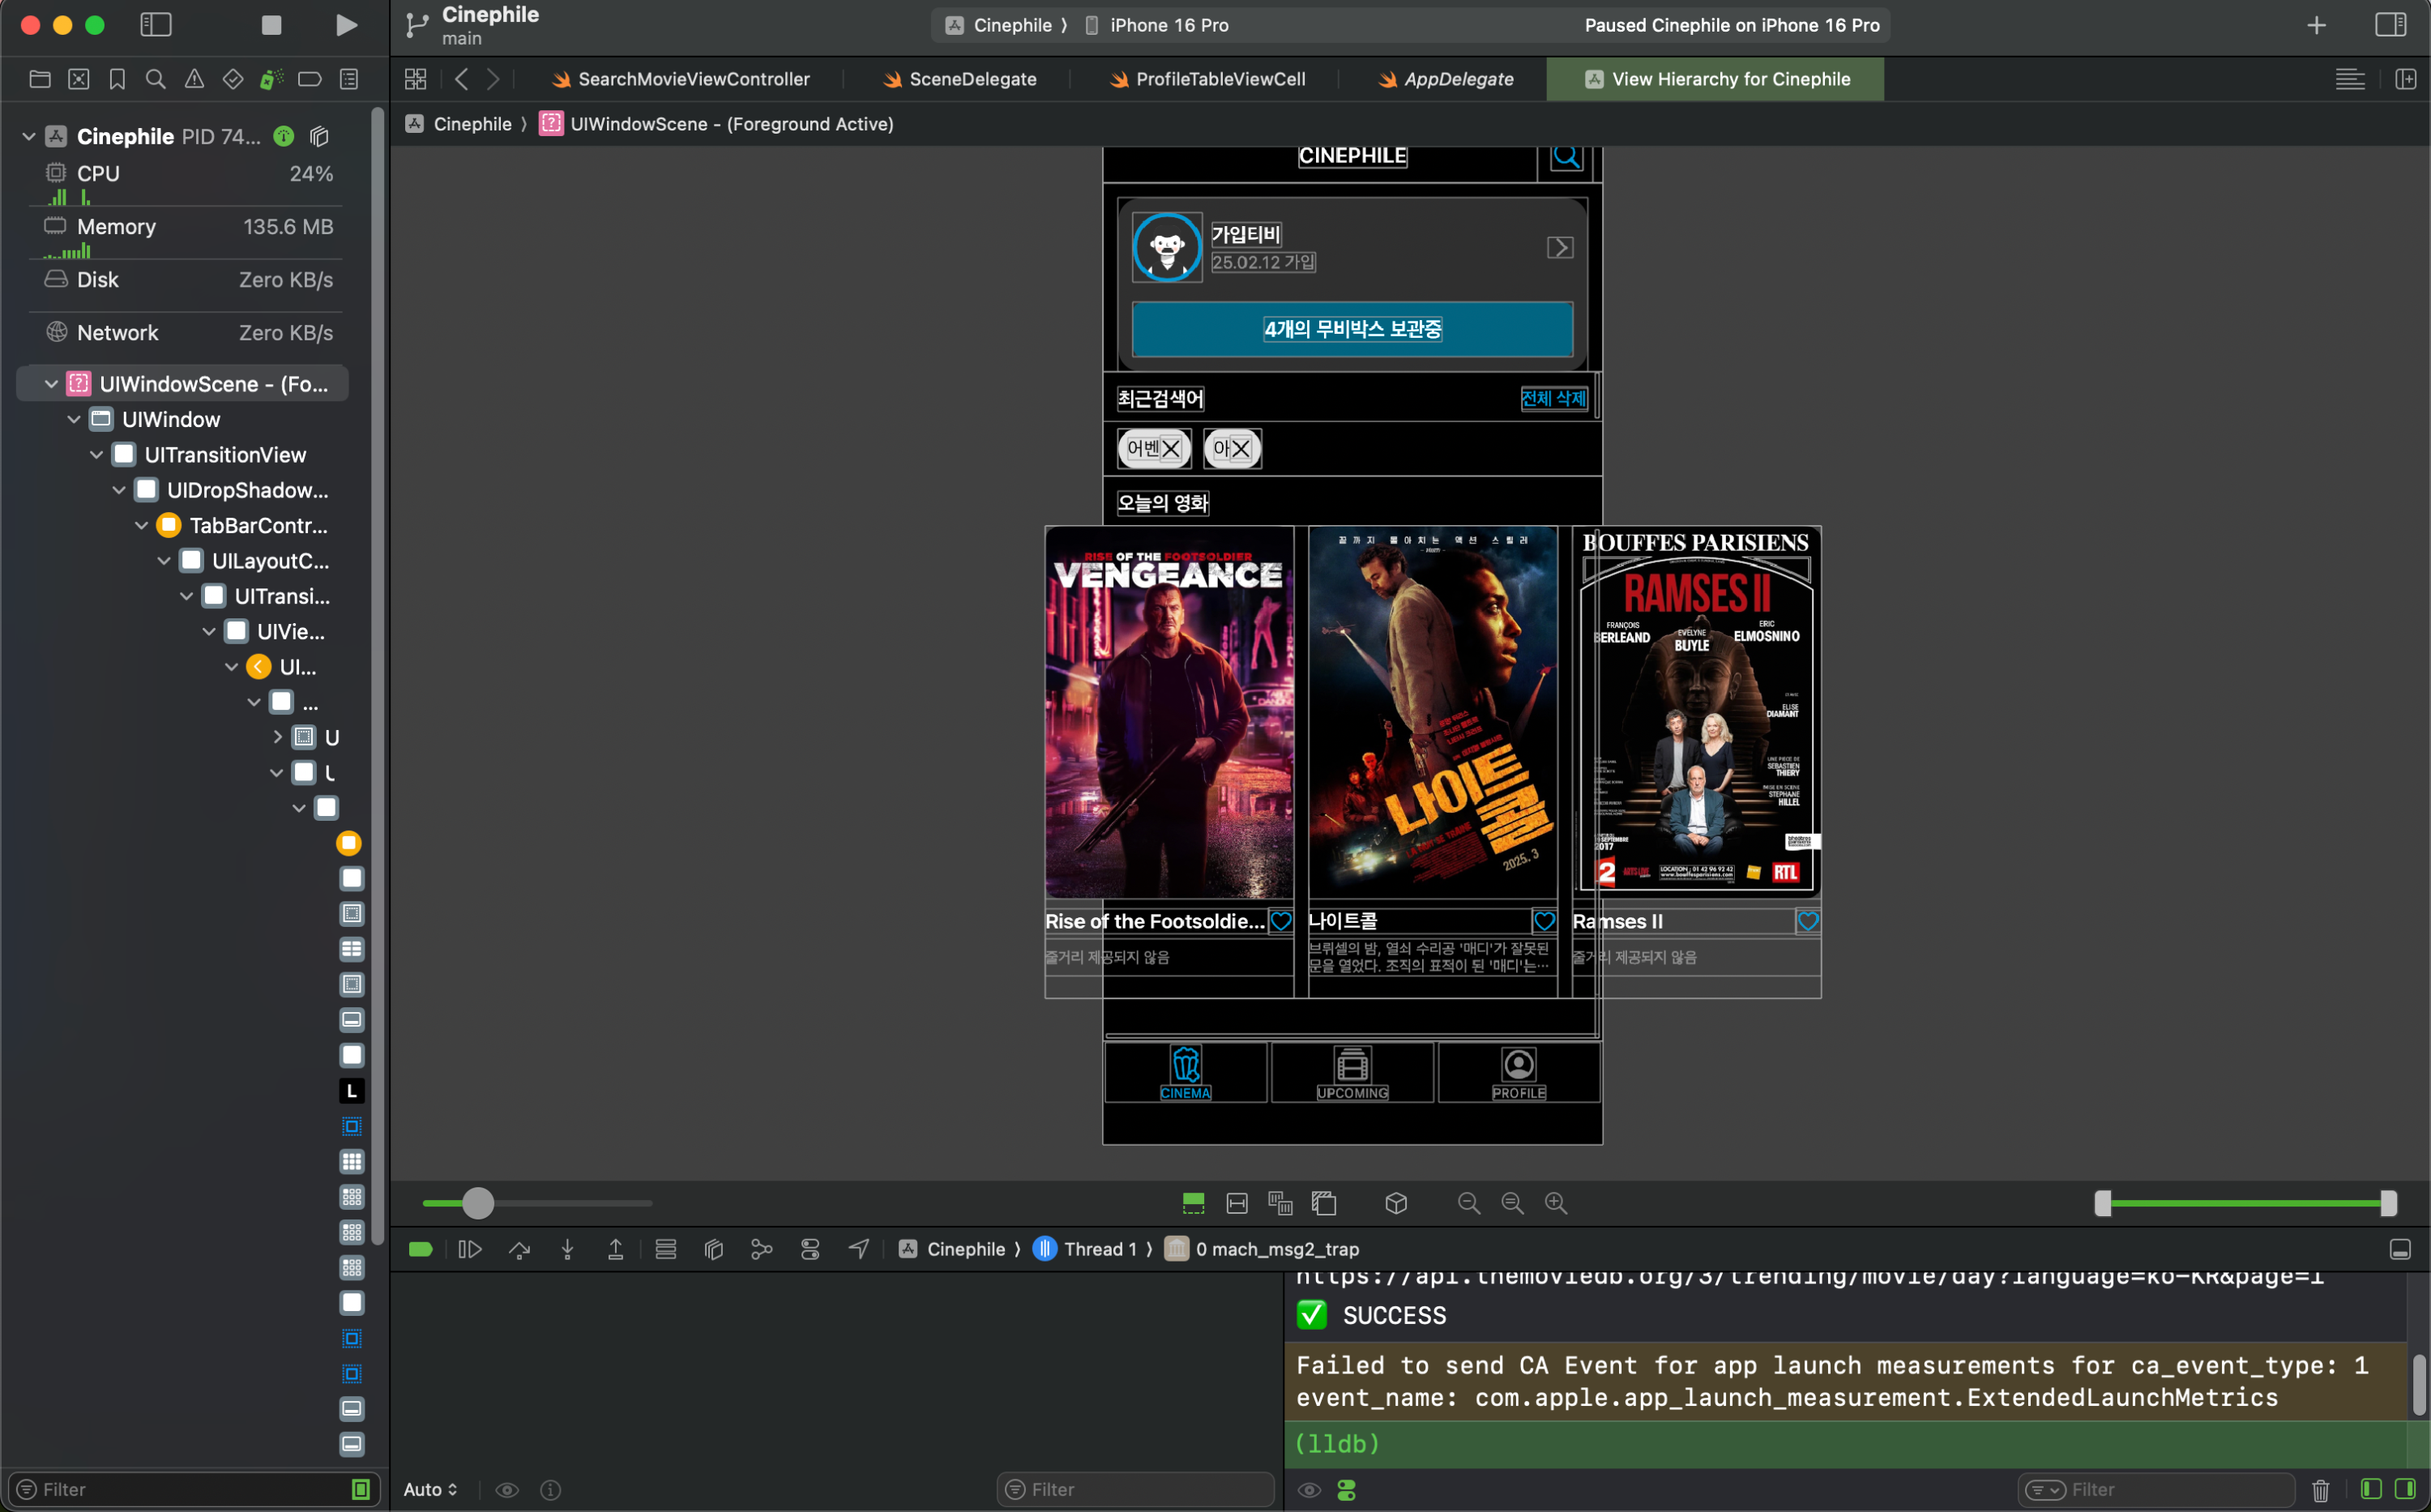This screenshot has height=1512, width=2431.
Task: Click the zoom in magnifier icon
Action: tap(1556, 1203)
